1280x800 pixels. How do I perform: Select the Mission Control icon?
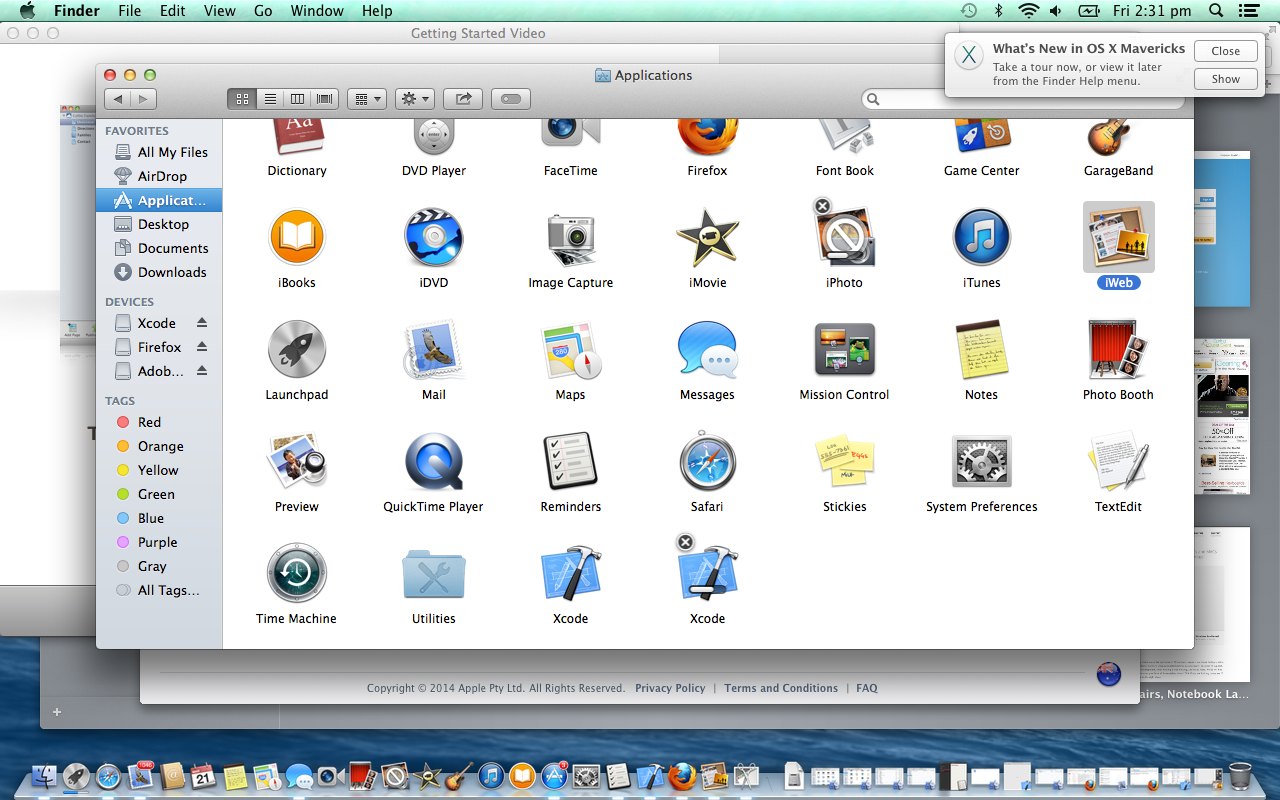(x=844, y=349)
